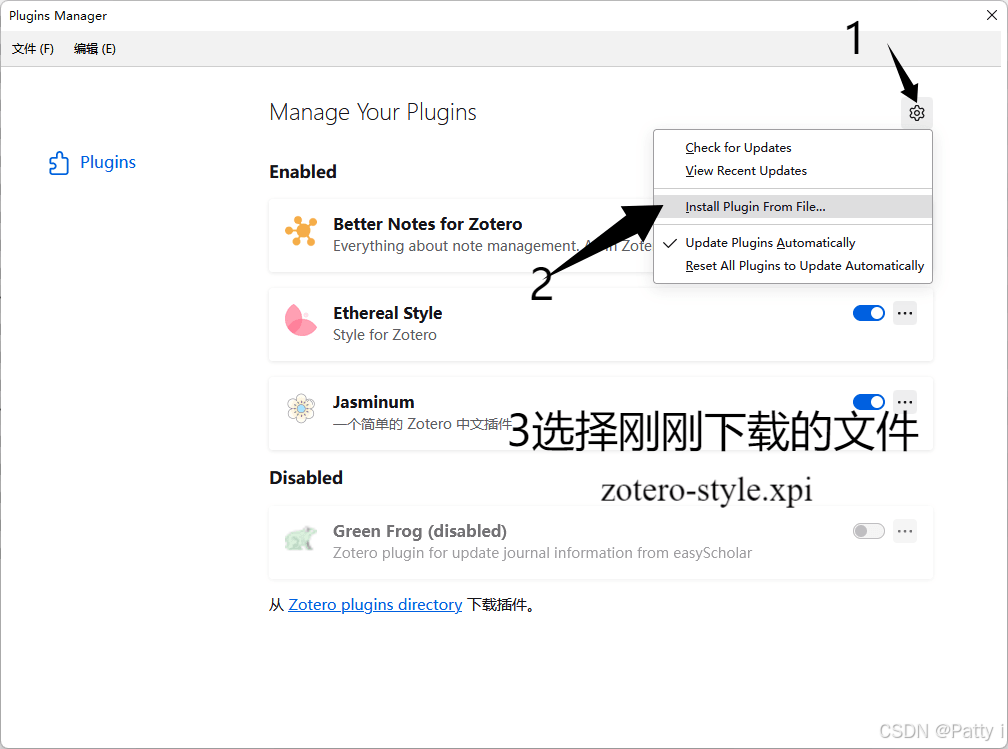The height and width of the screenshot is (749, 1008).
Task: Open the more options button for Green Frog
Action: pyautogui.click(x=904, y=531)
